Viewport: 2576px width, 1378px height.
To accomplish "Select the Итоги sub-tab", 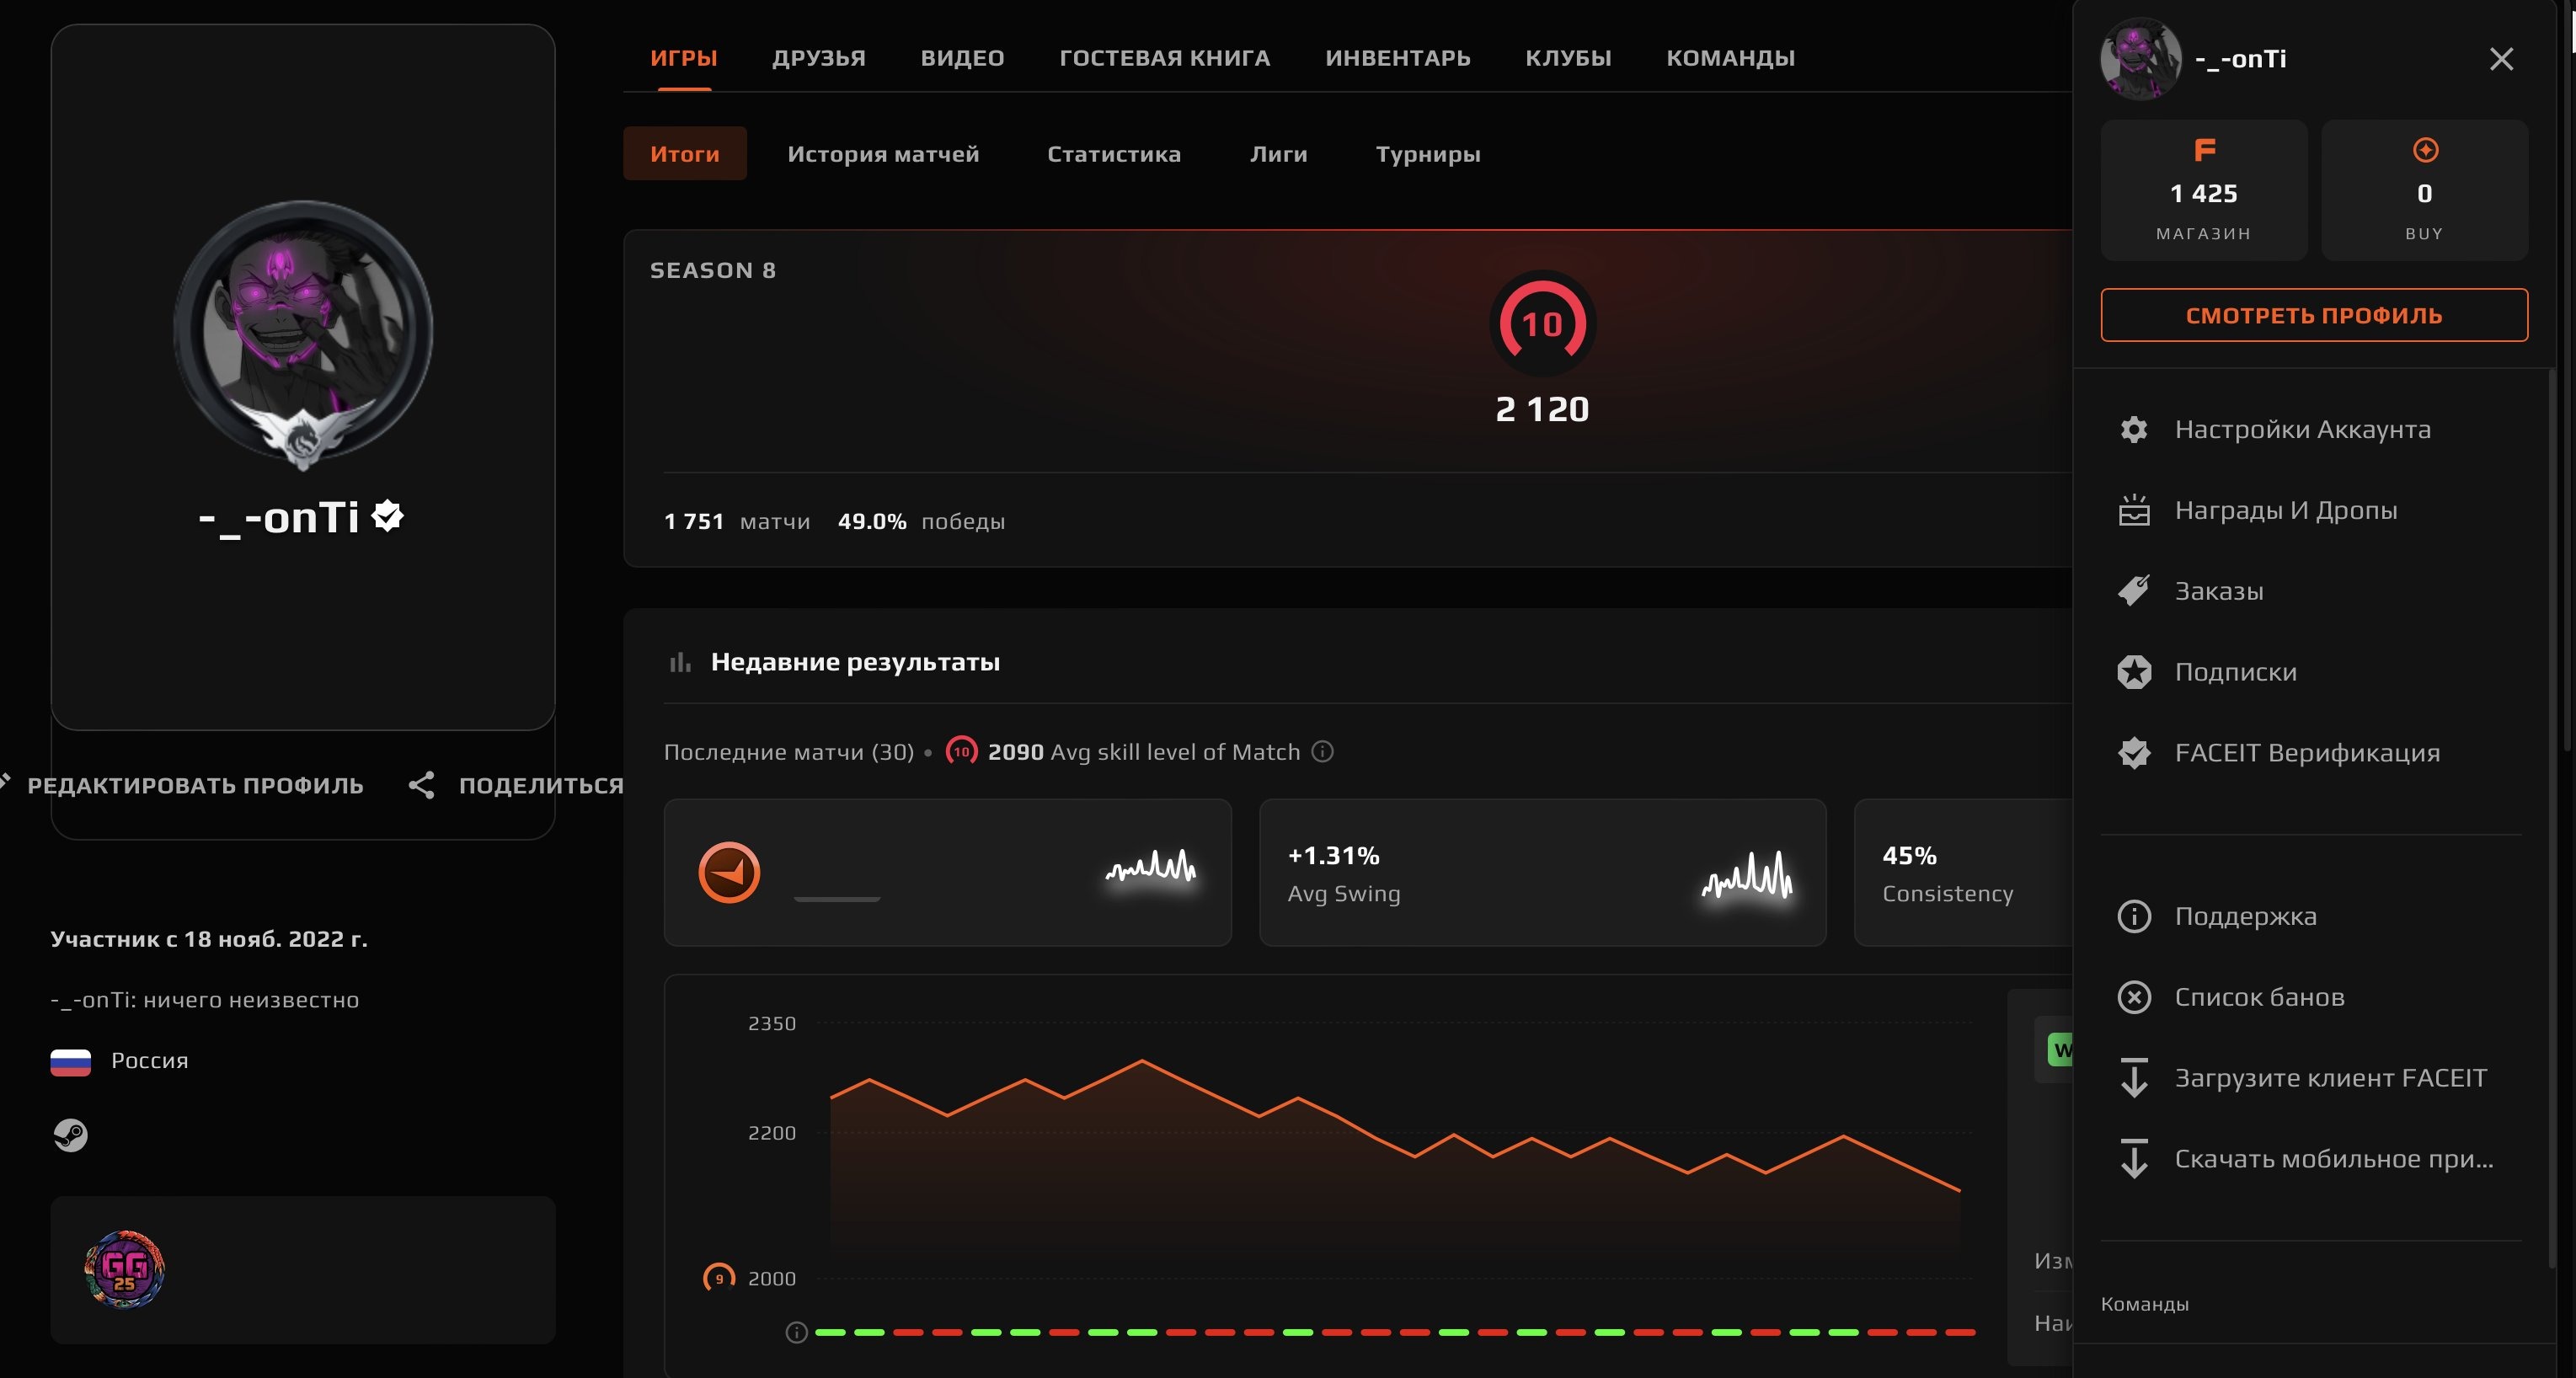I will (x=685, y=153).
